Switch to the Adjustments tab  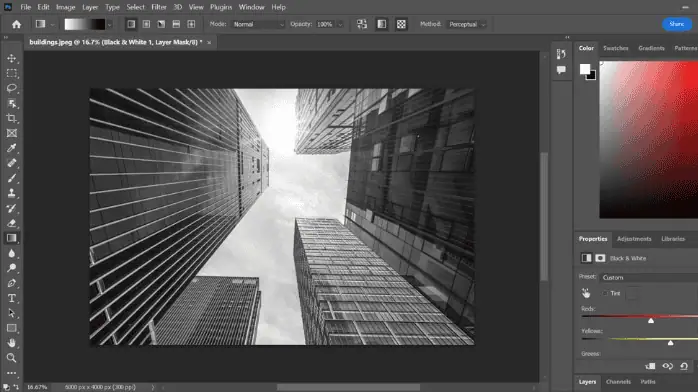click(634, 239)
